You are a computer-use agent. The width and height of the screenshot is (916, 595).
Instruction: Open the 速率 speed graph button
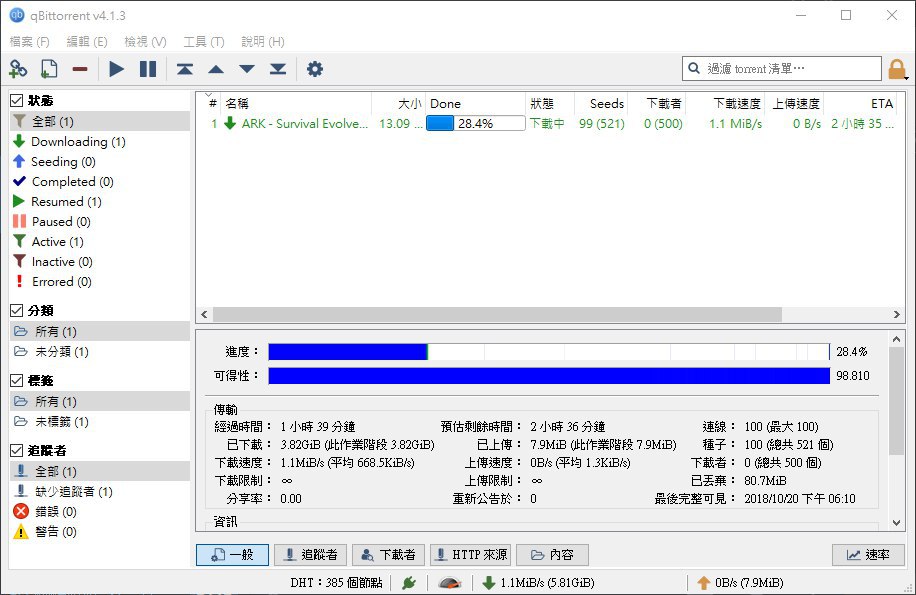click(868, 555)
